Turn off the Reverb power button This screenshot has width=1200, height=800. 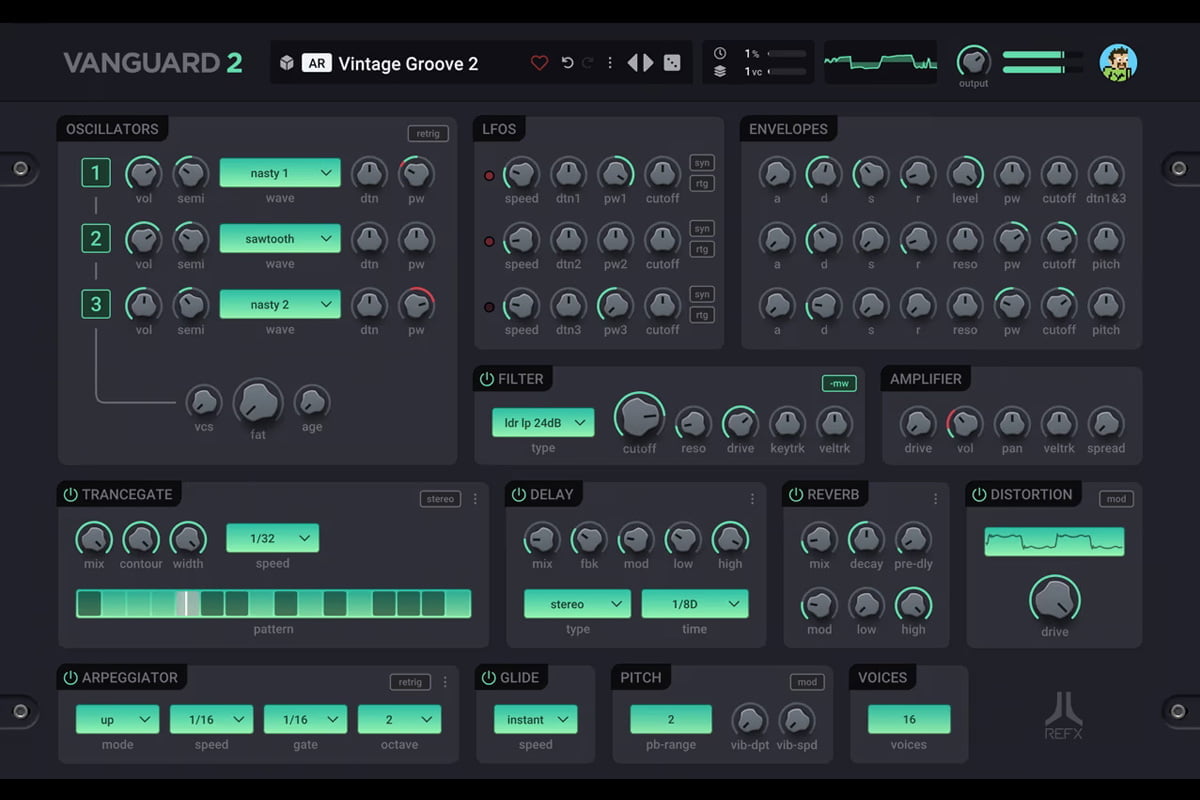coord(795,495)
